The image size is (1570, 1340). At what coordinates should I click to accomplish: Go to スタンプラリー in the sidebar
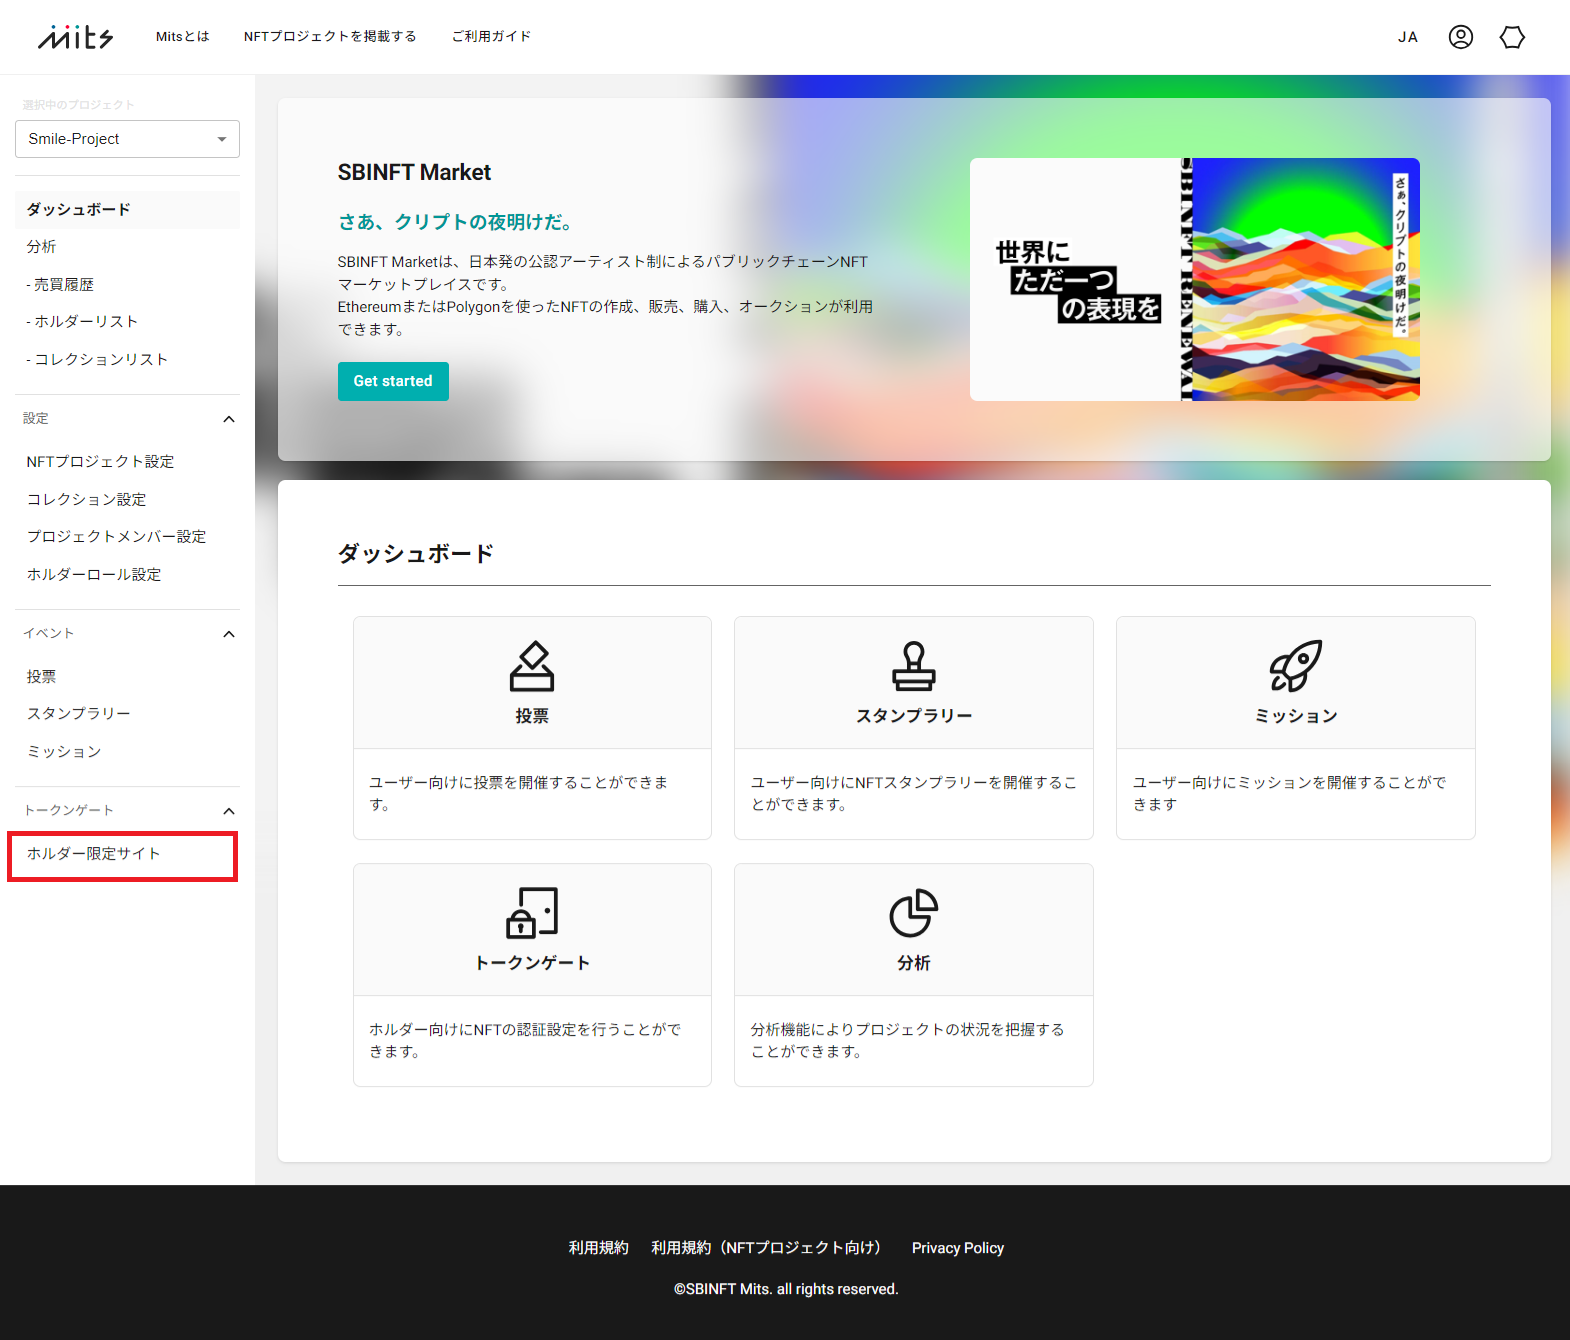(x=78, y=714)
